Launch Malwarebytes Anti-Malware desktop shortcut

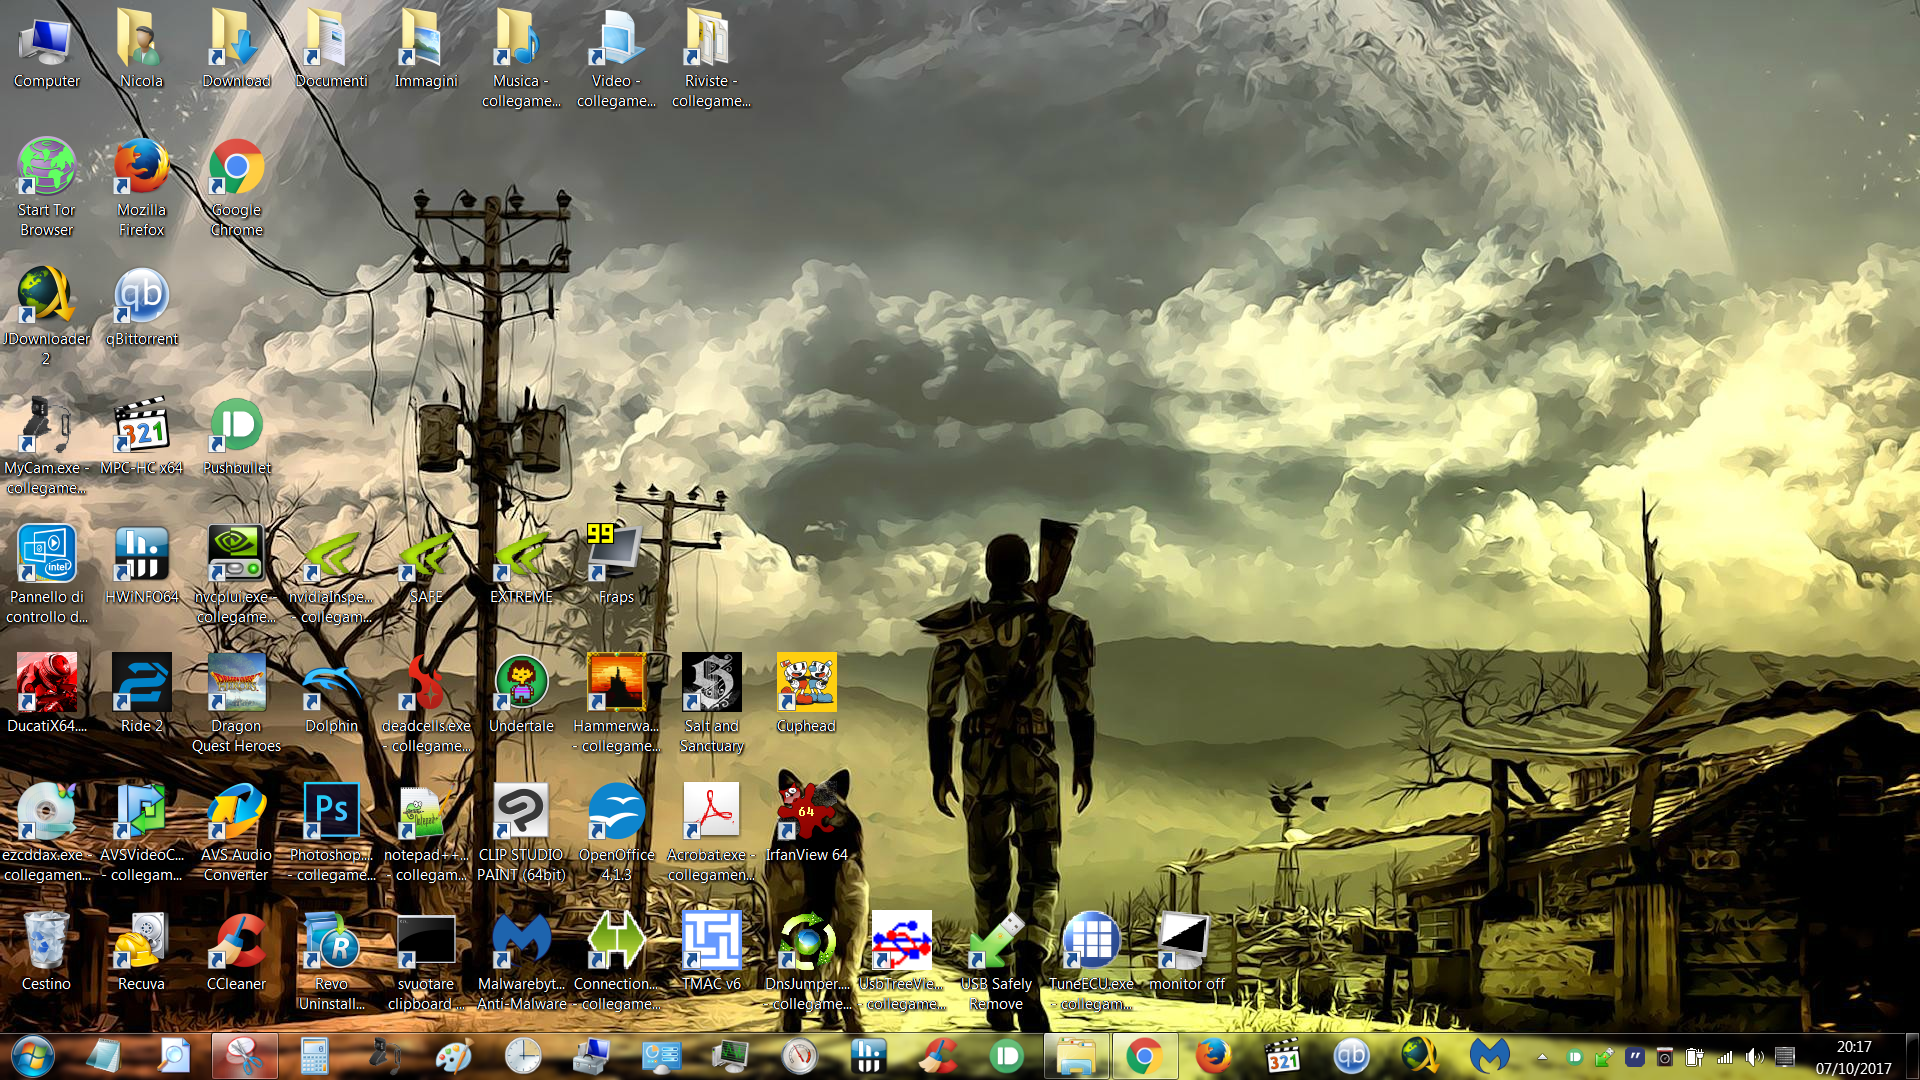pos(521,962)
